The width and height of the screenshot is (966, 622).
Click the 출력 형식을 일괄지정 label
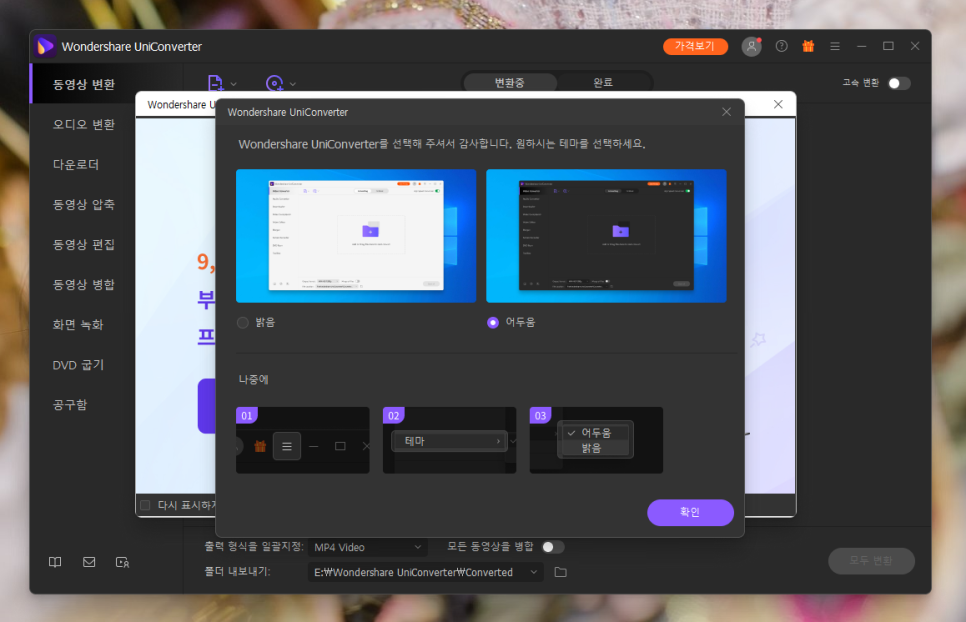[254, 546]
